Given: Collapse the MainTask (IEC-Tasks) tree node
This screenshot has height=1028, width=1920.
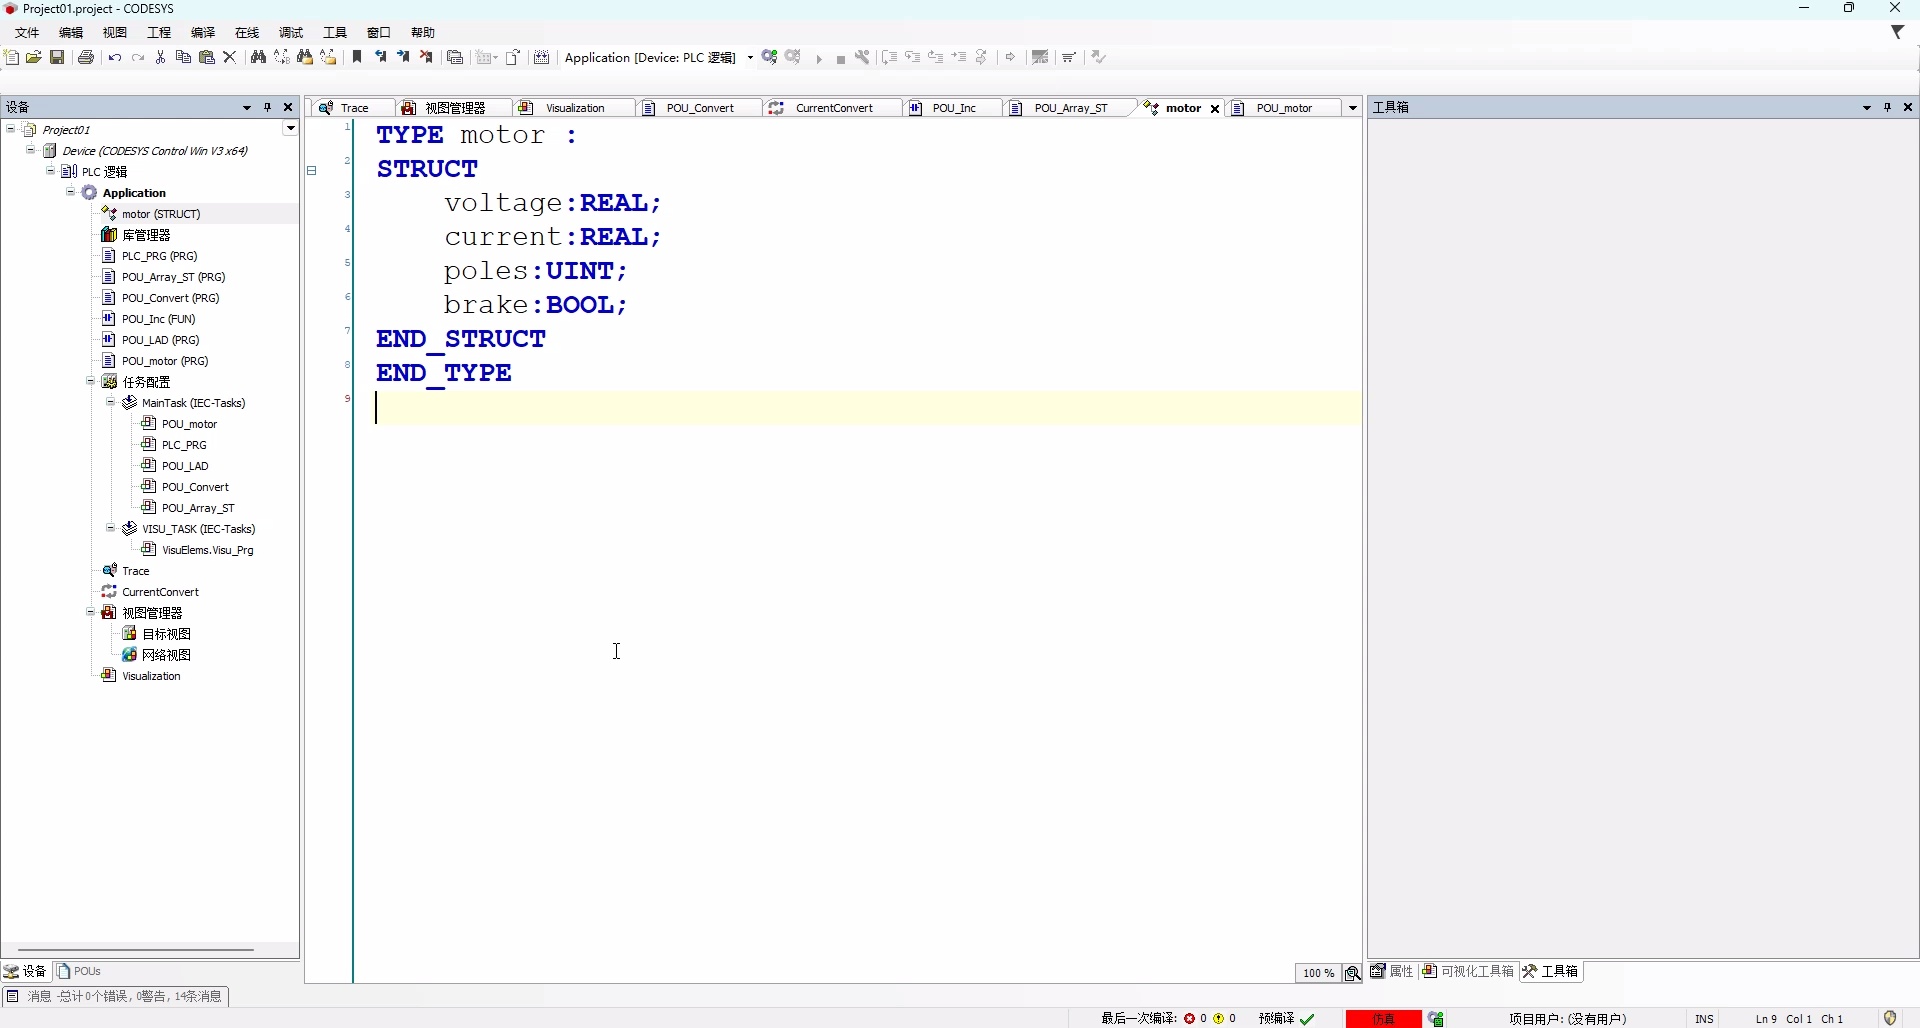Looking at the screenshot, I should click(x=111, y=403).
